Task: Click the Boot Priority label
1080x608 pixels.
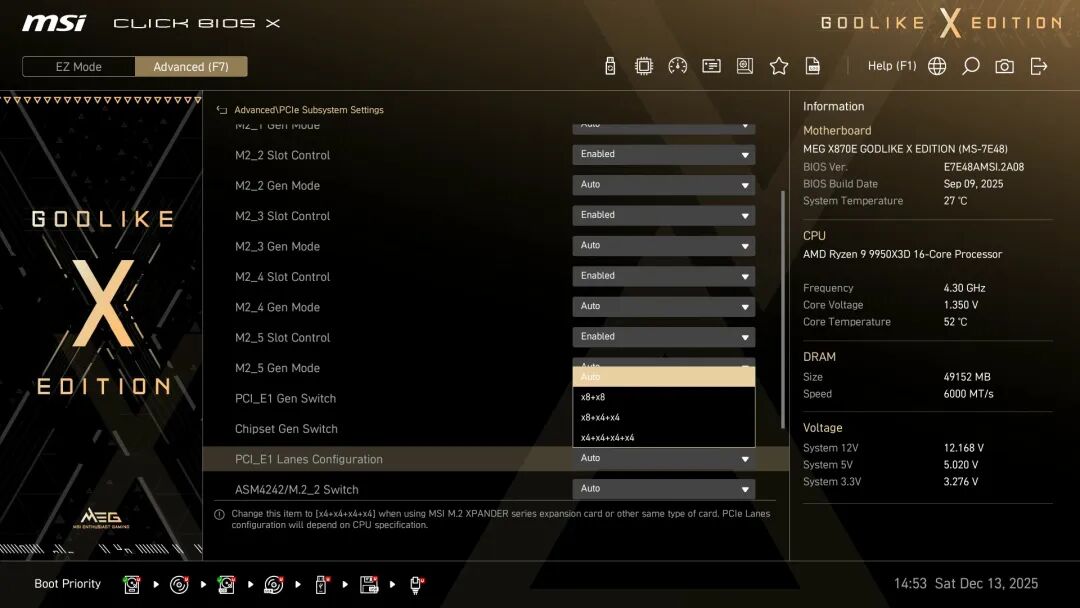Action: click(x=68, y=584)
